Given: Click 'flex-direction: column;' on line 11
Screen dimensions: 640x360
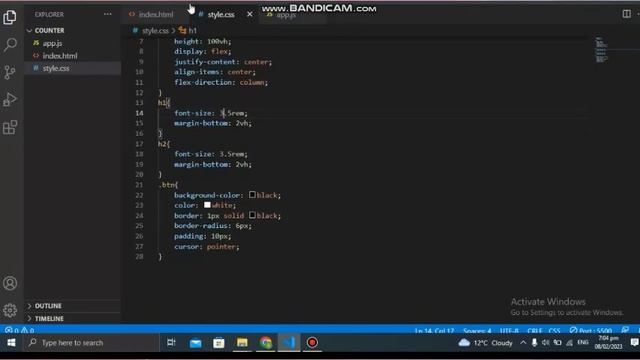Looking at the screenshot, I should [221, 82].
